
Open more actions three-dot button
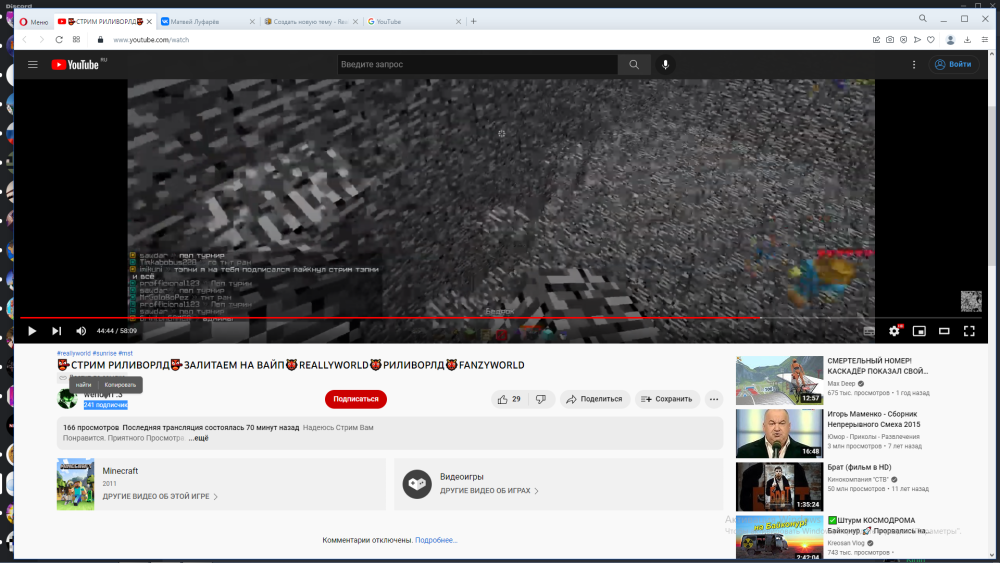coord(714,399)
